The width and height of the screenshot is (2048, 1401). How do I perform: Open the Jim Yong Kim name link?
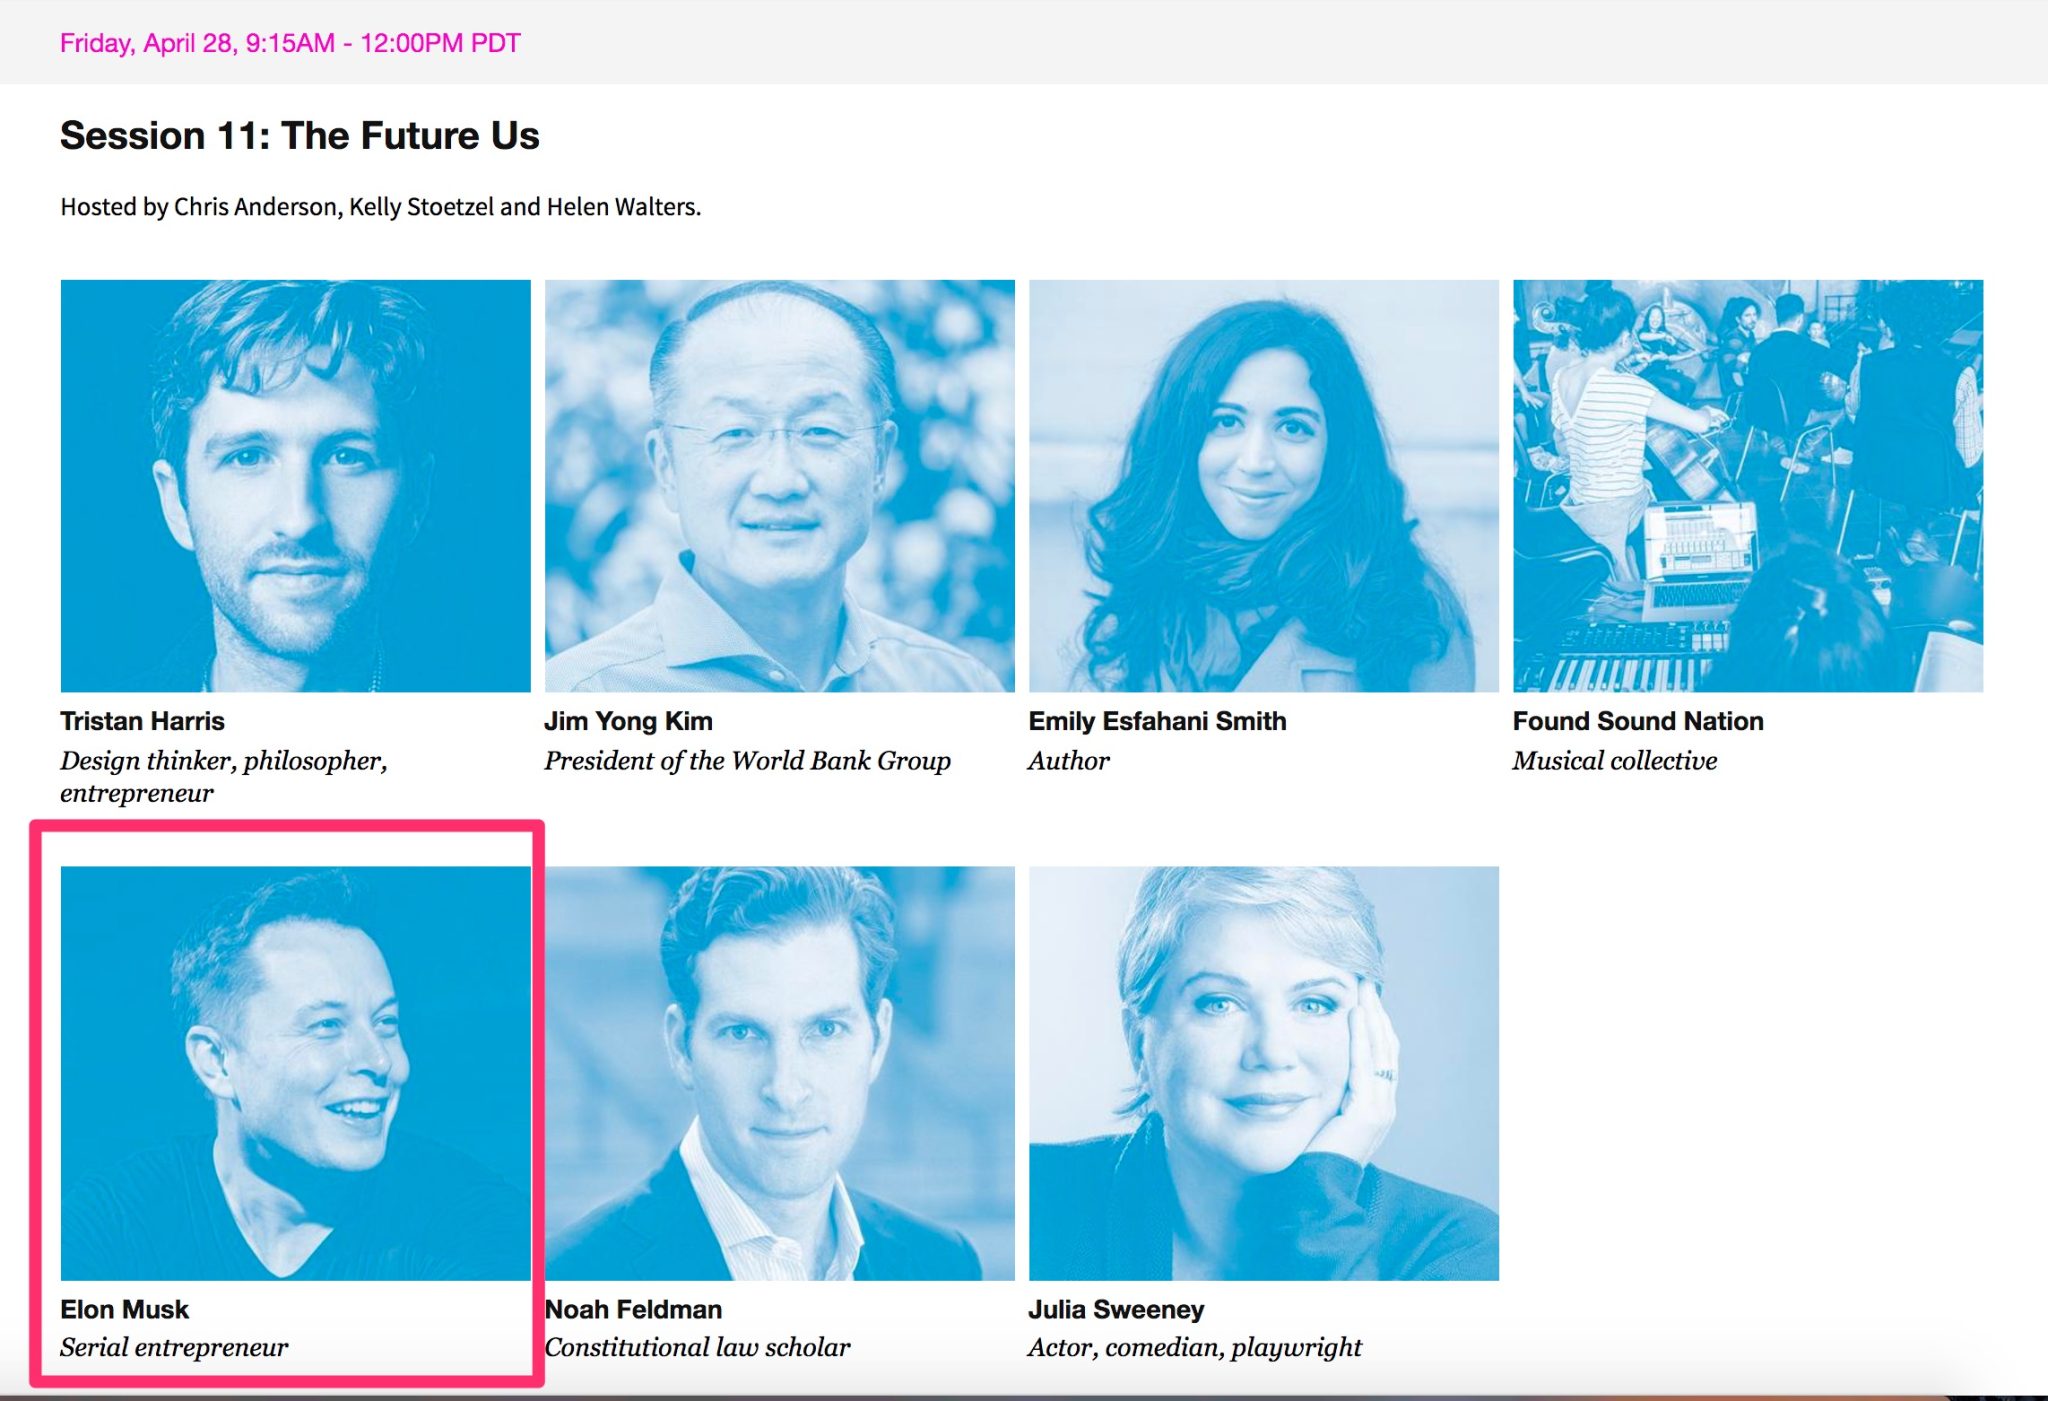pyautogui.click(x=628, y=721)
